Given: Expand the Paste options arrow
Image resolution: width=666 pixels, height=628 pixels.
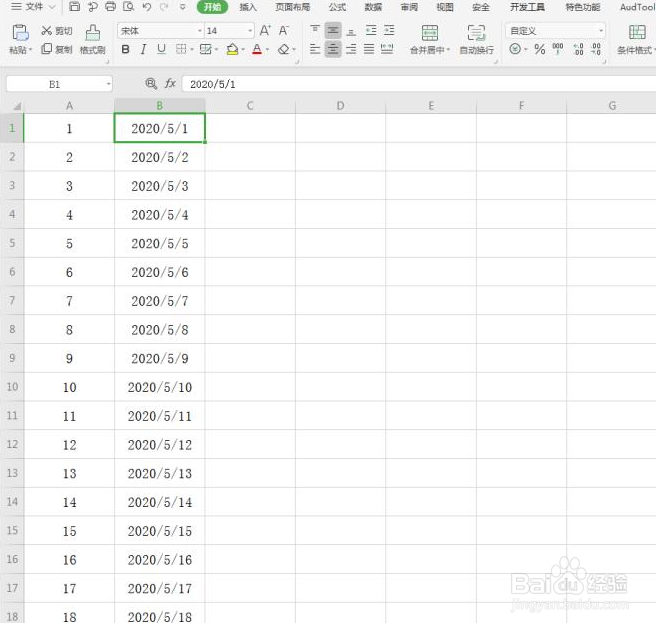Looking at the screenshot, I should click(x=31, y=50).
